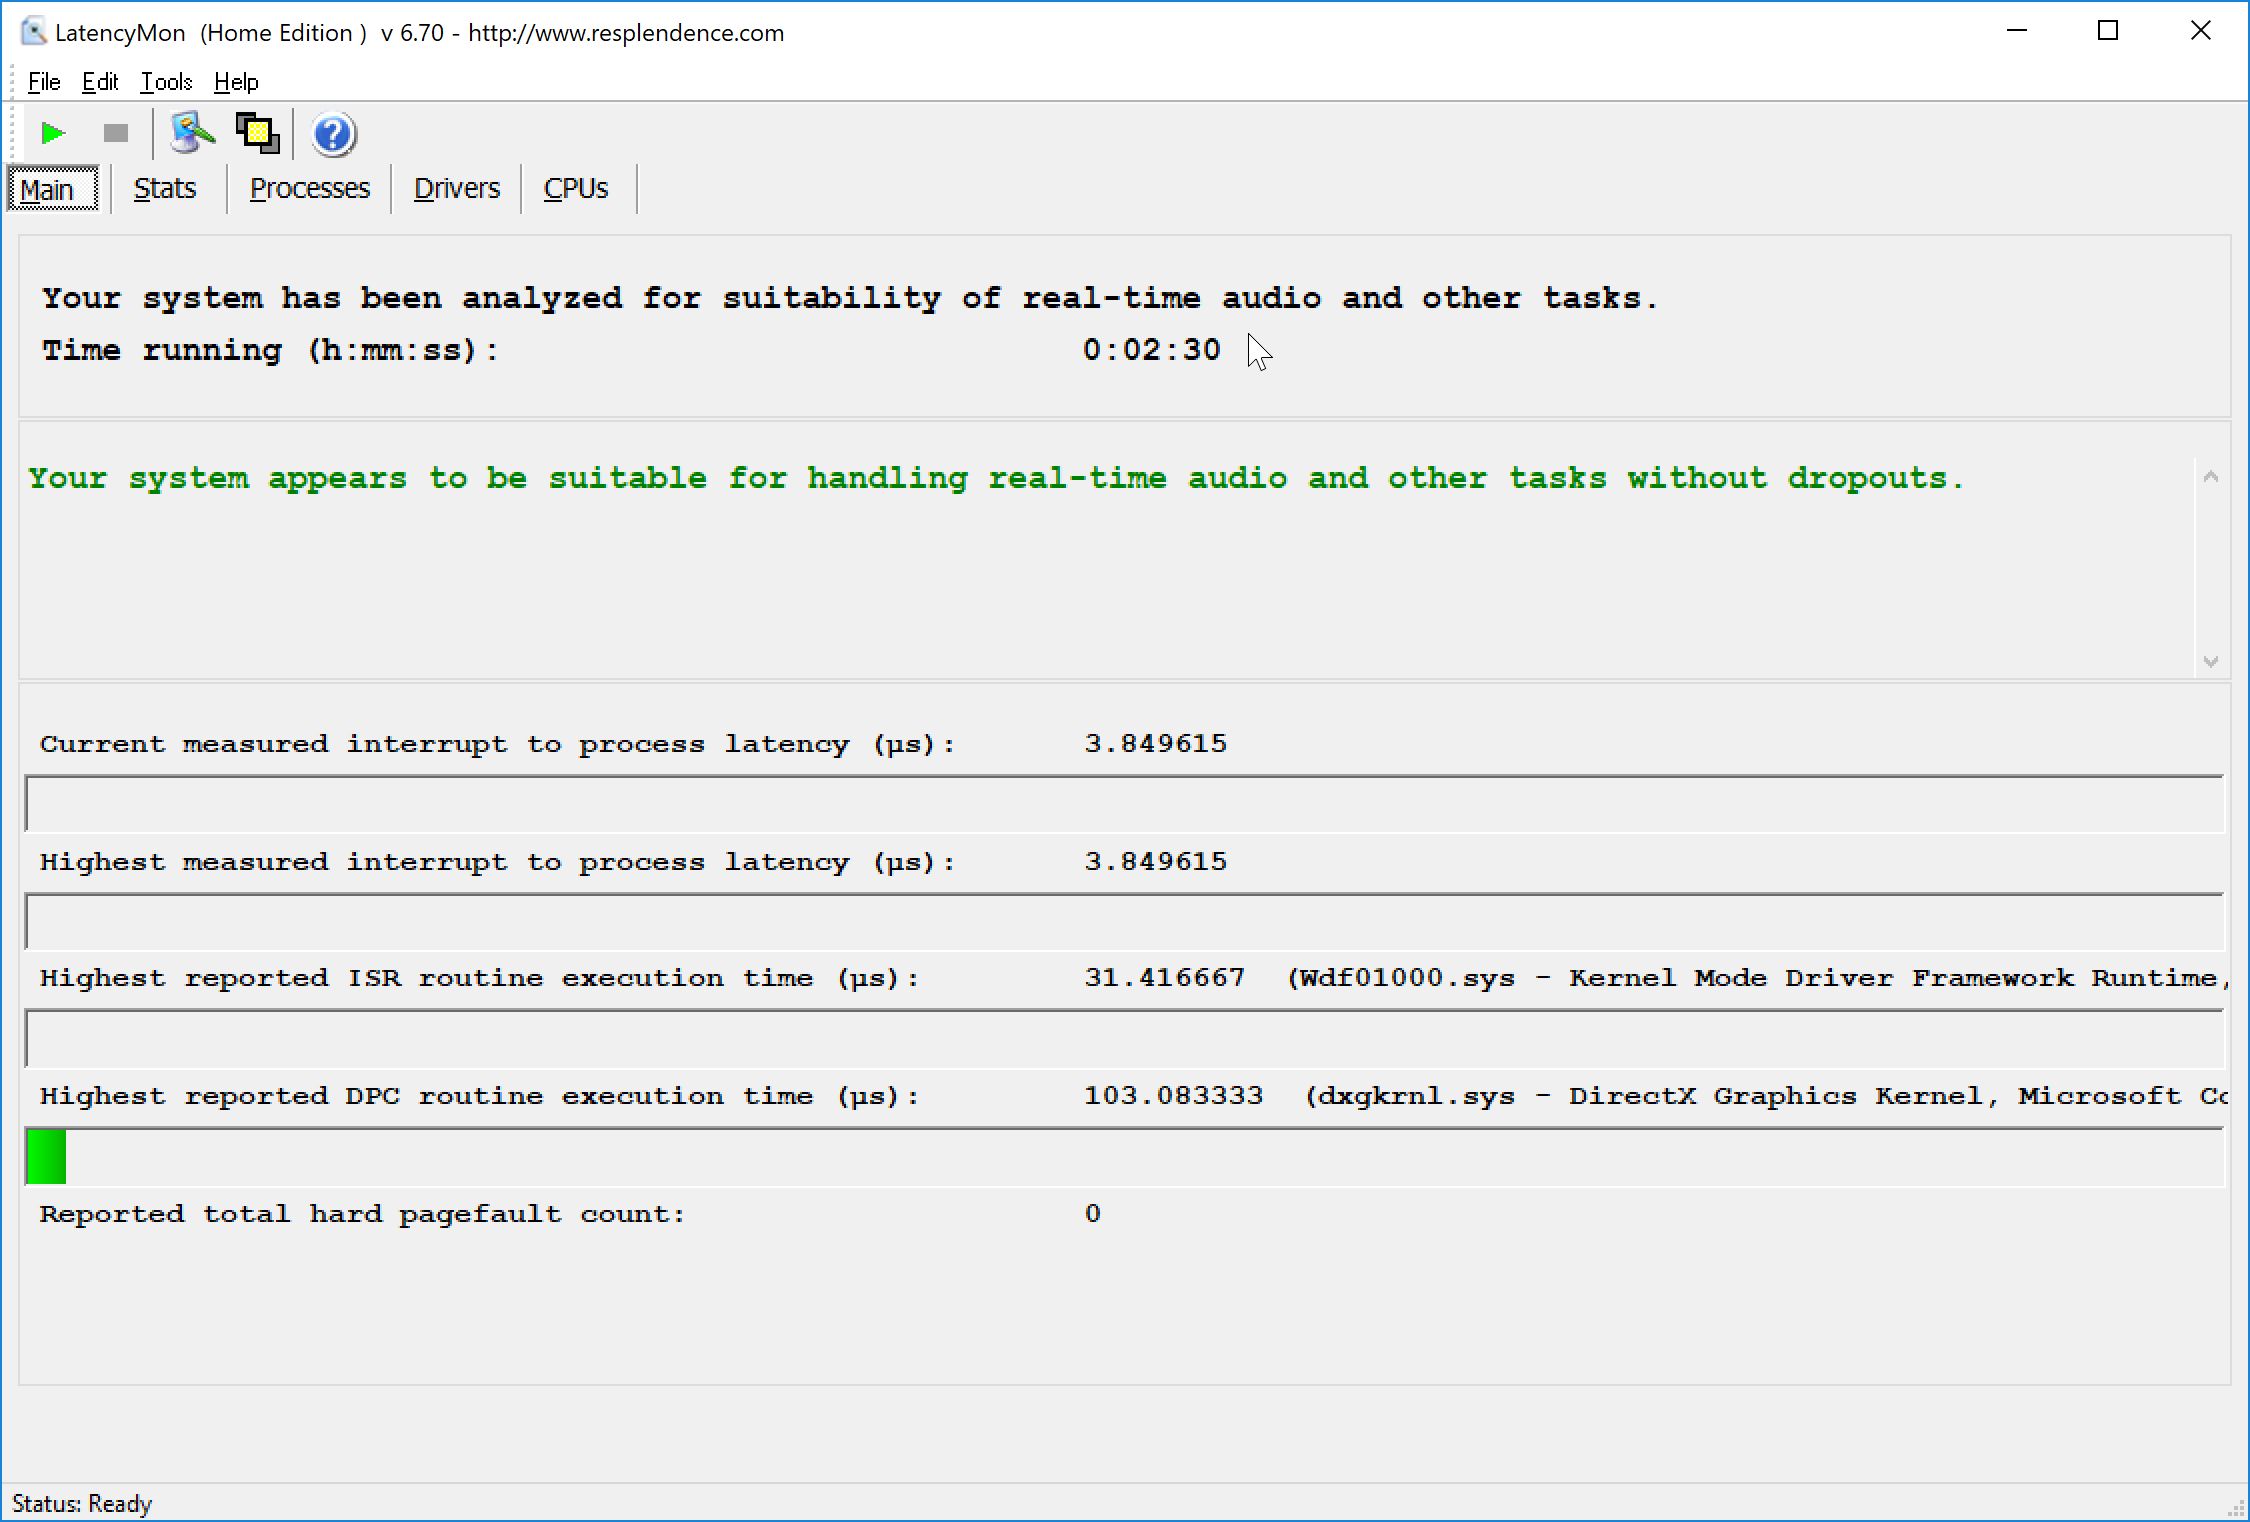This screenshot has width=2250, height=1522.
Task: Switch to the Processes tab
Action: [x=309, y=189]
